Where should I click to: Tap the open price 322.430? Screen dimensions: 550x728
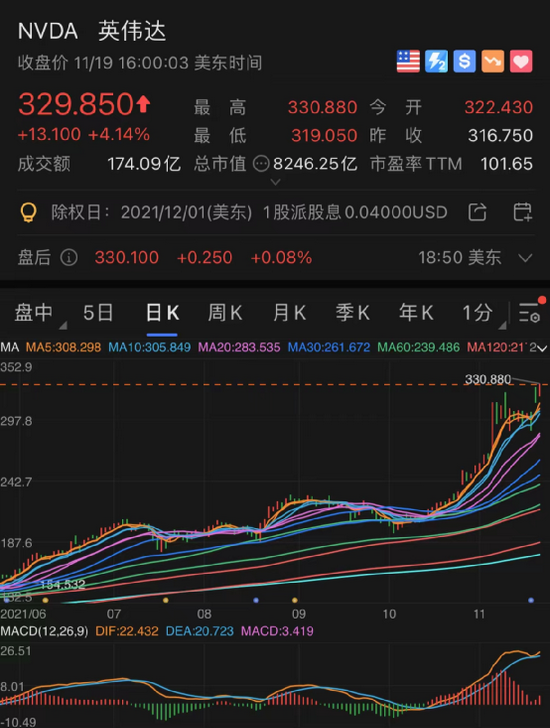coord(499,107)
